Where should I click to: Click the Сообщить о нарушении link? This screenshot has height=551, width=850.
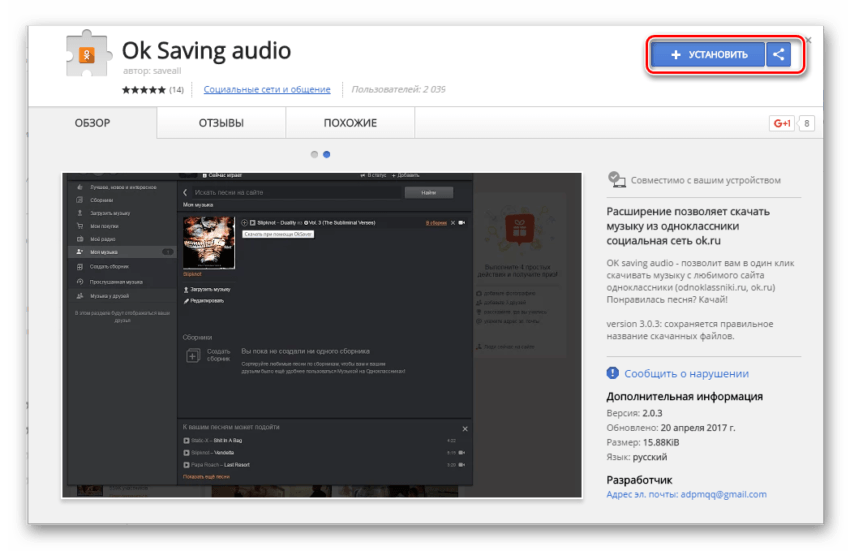tap(686, 373)
